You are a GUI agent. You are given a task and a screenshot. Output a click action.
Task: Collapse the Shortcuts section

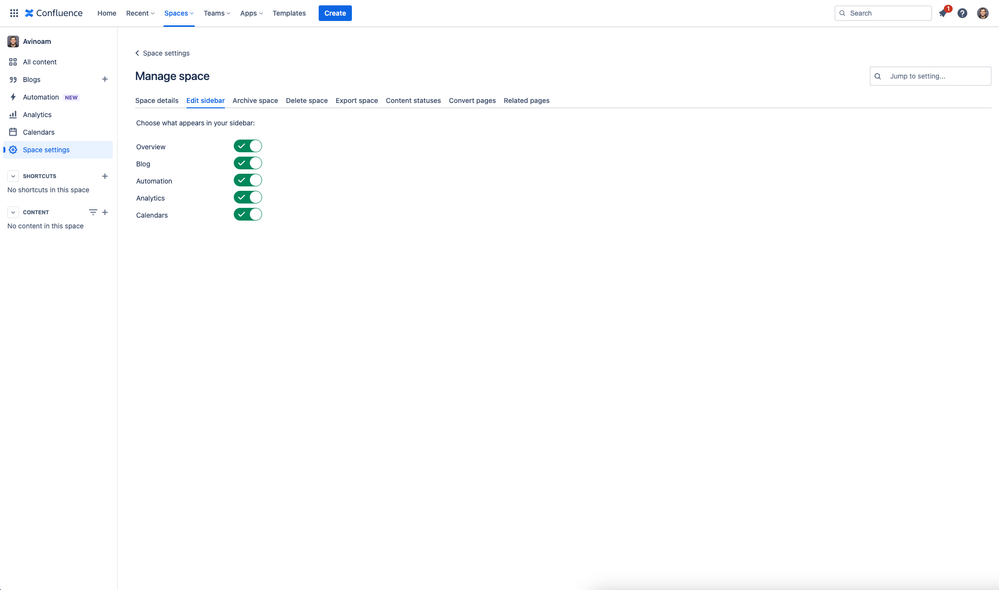11,175
